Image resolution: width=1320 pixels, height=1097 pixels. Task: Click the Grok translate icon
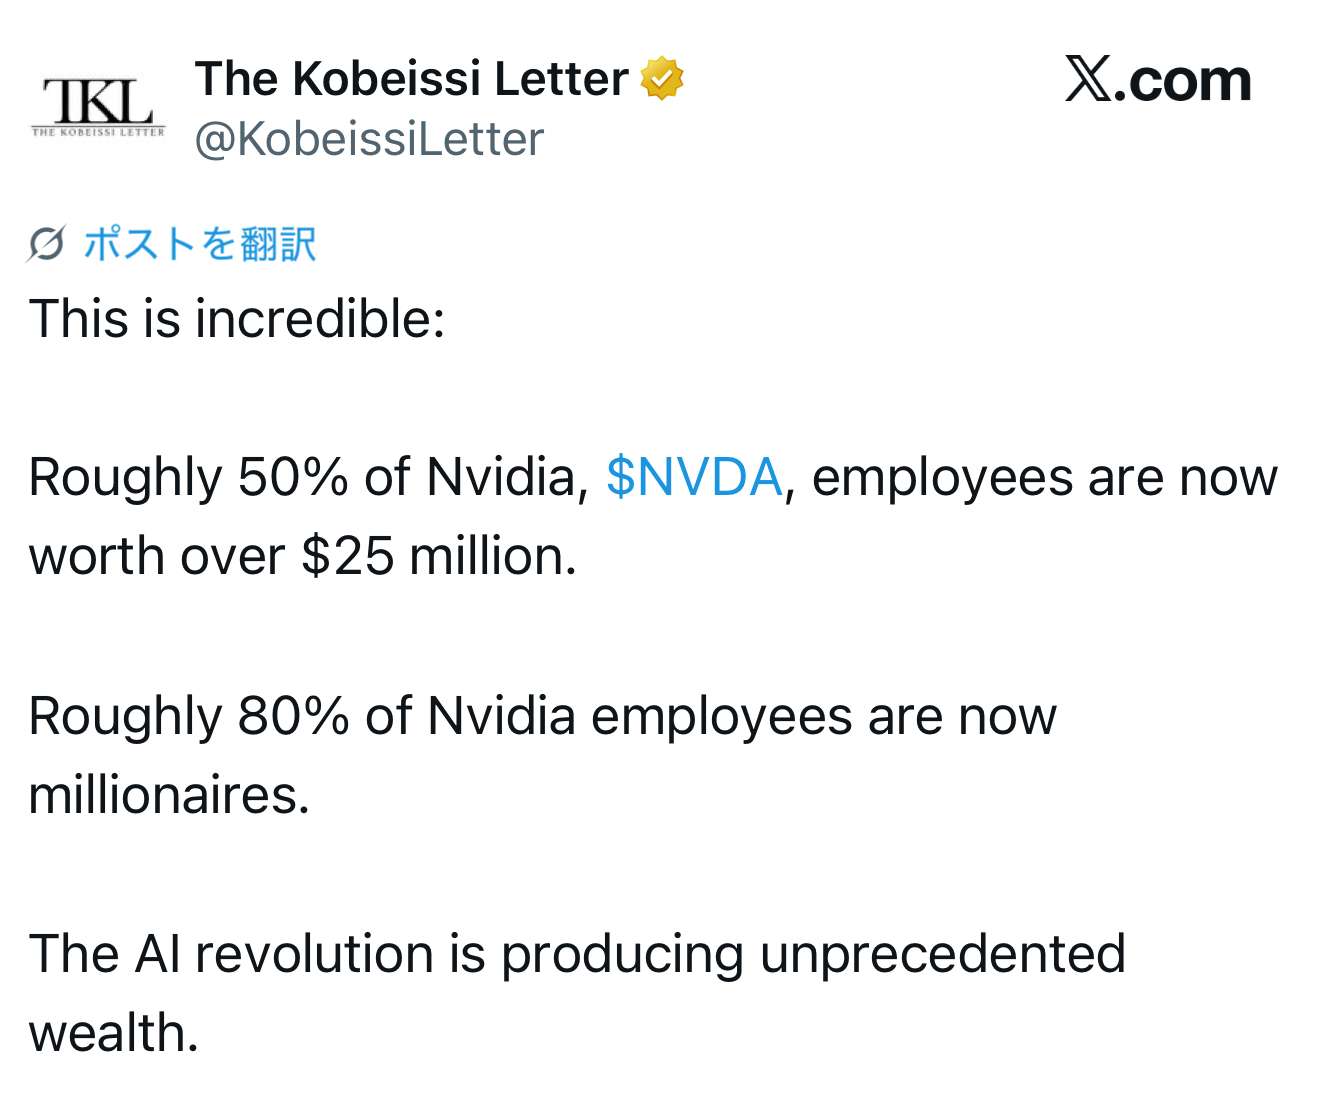(x=46, y=243)
